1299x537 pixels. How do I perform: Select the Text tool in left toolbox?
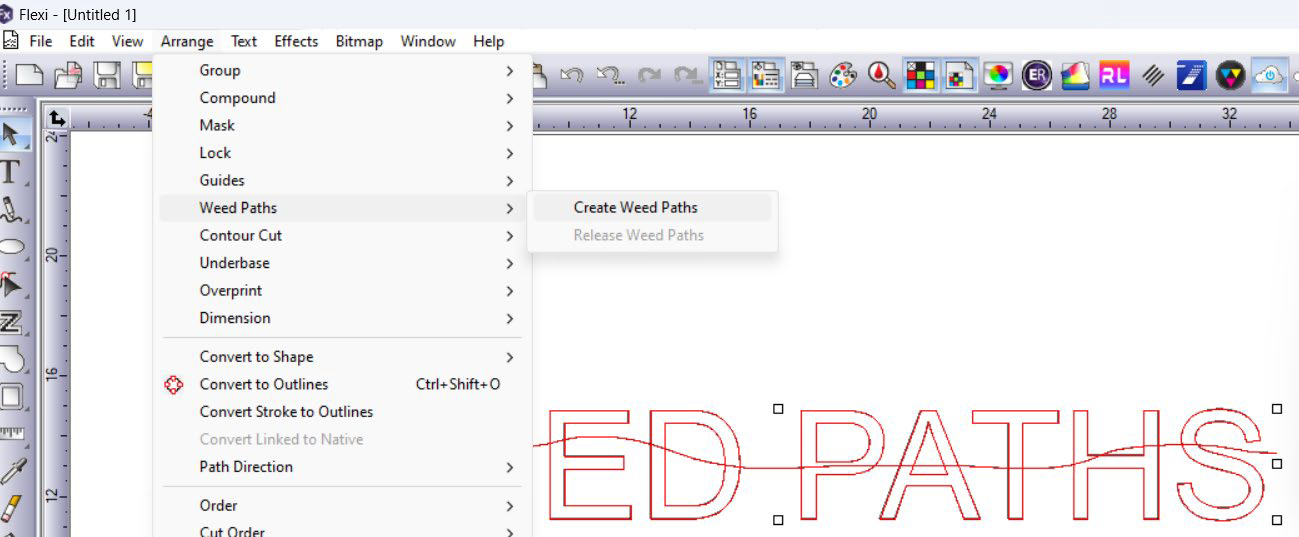(x=12, y=171)
